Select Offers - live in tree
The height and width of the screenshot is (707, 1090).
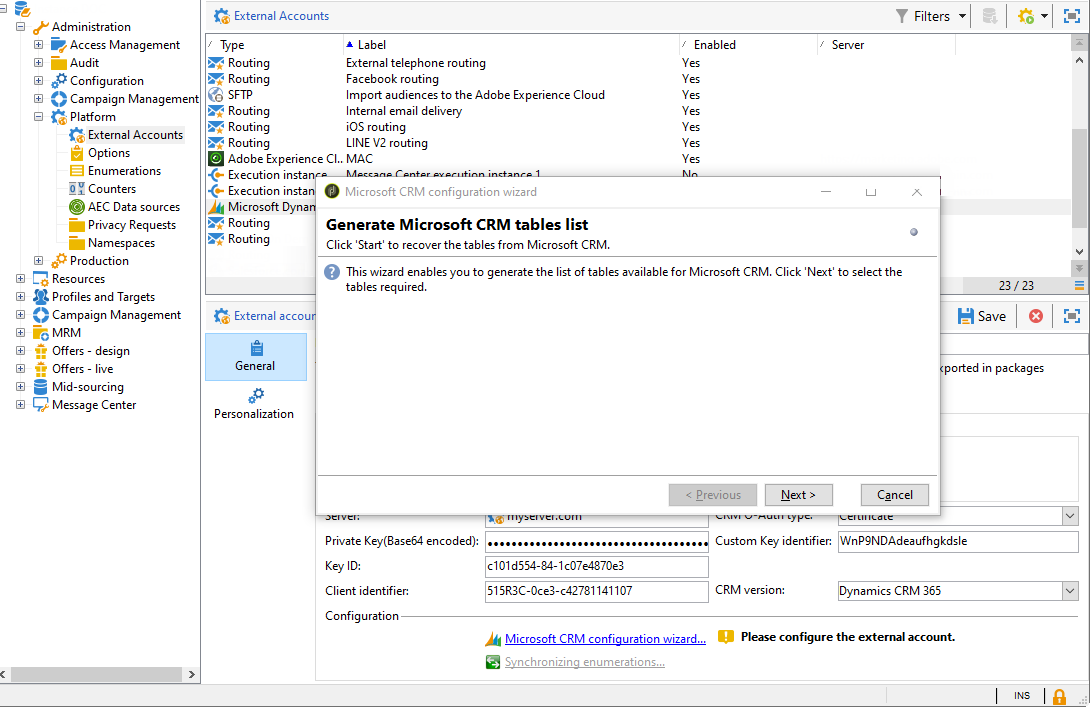pos(82,369)
